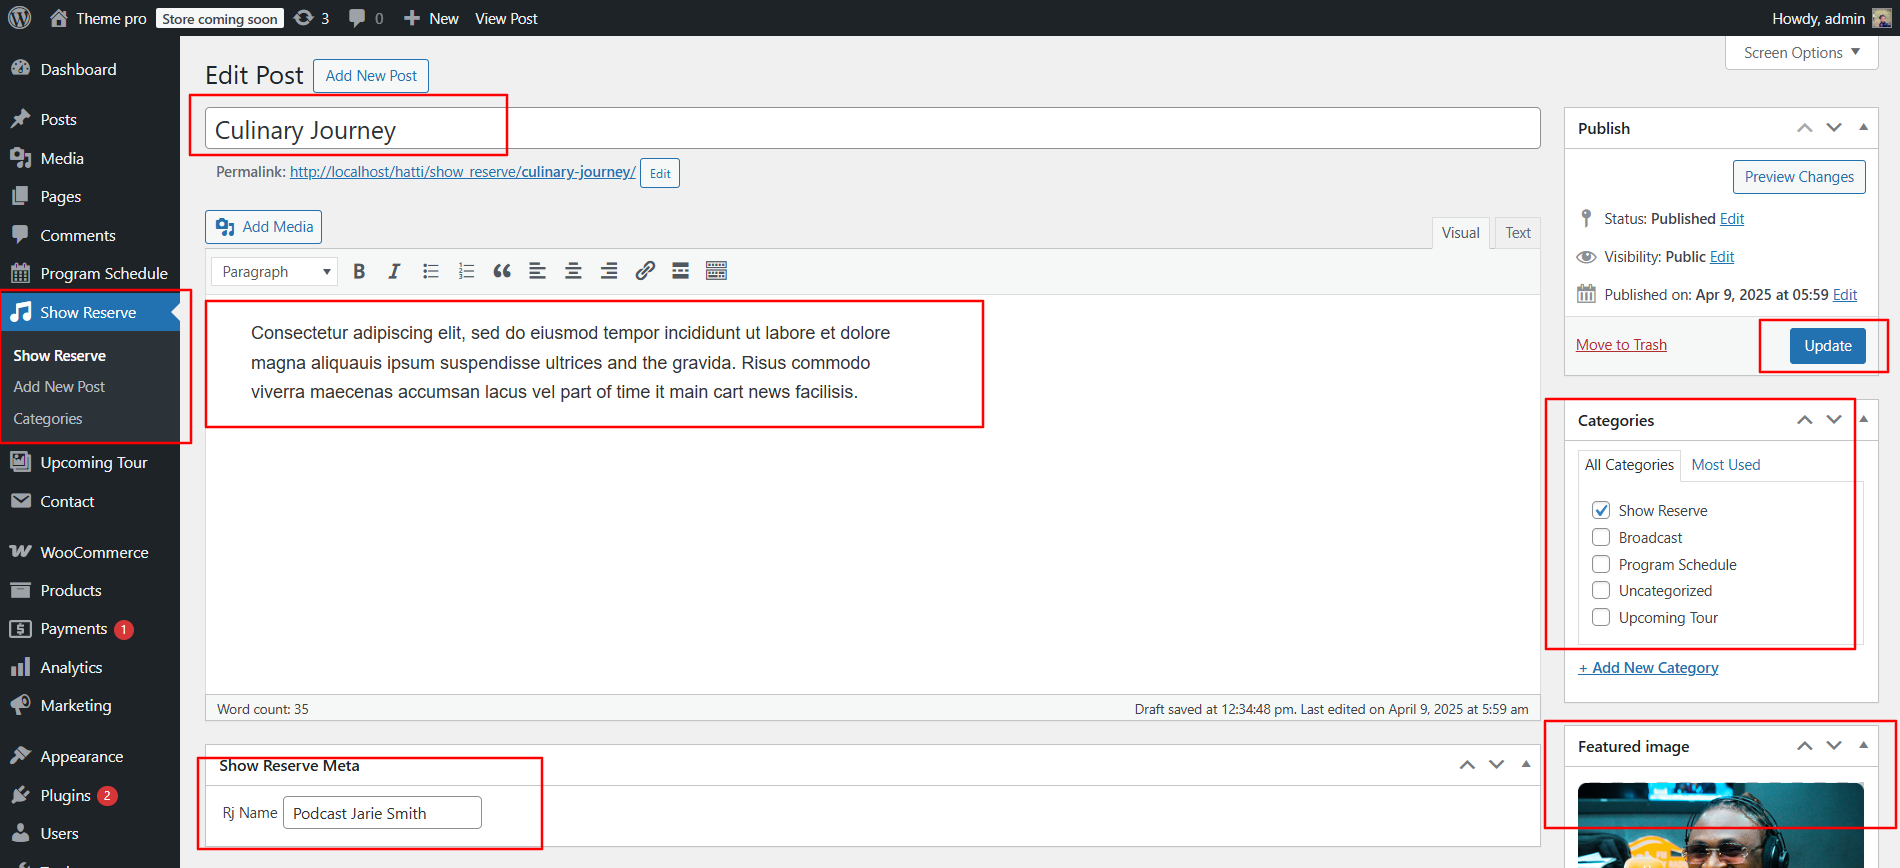Apply italic formatting to text
Viewport: 1900px width, 868px height.
[x=394, y=271]
